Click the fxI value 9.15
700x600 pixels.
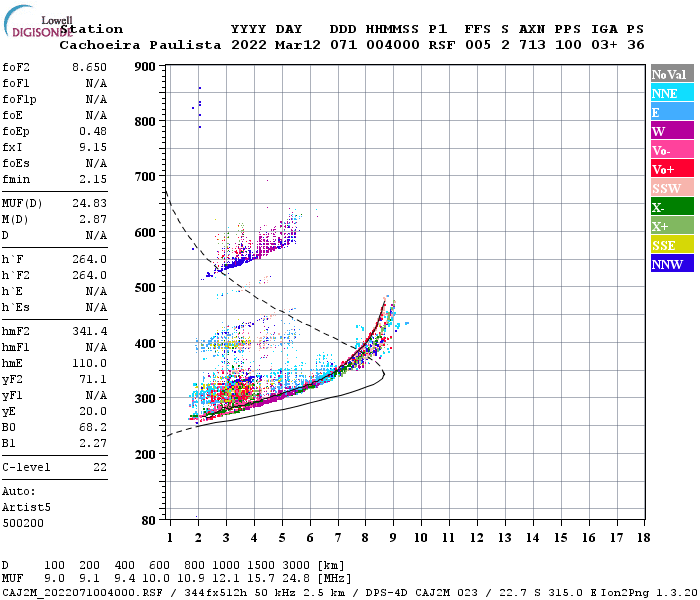tap(93, 147)
